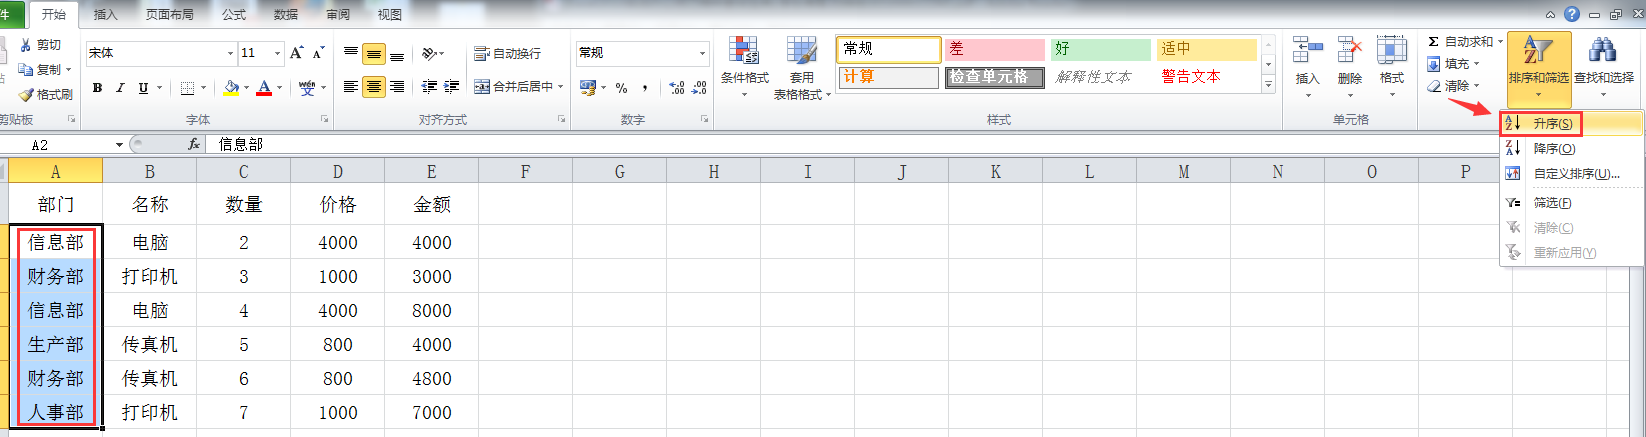Screen dimensions: 1646x437
Task: Click the Insert cells (插入) icon
Action: tap(1307, 50)
